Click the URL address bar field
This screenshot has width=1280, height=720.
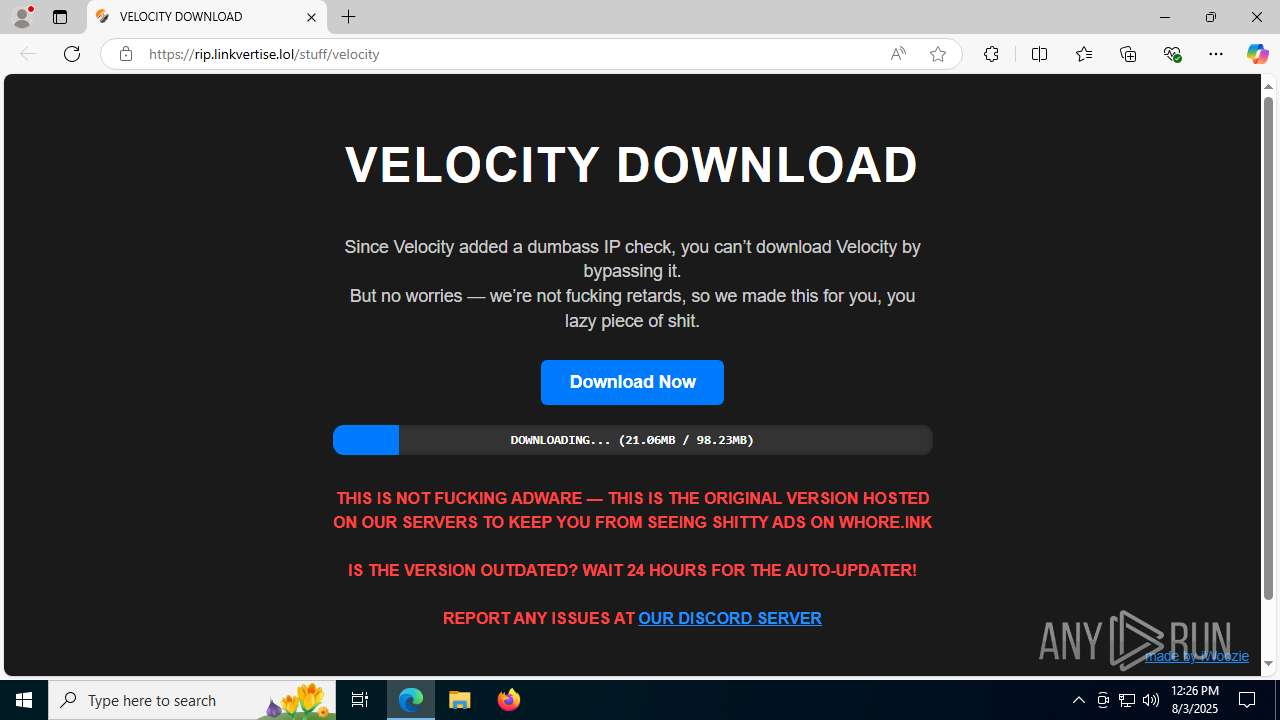(x=510, y=54)
